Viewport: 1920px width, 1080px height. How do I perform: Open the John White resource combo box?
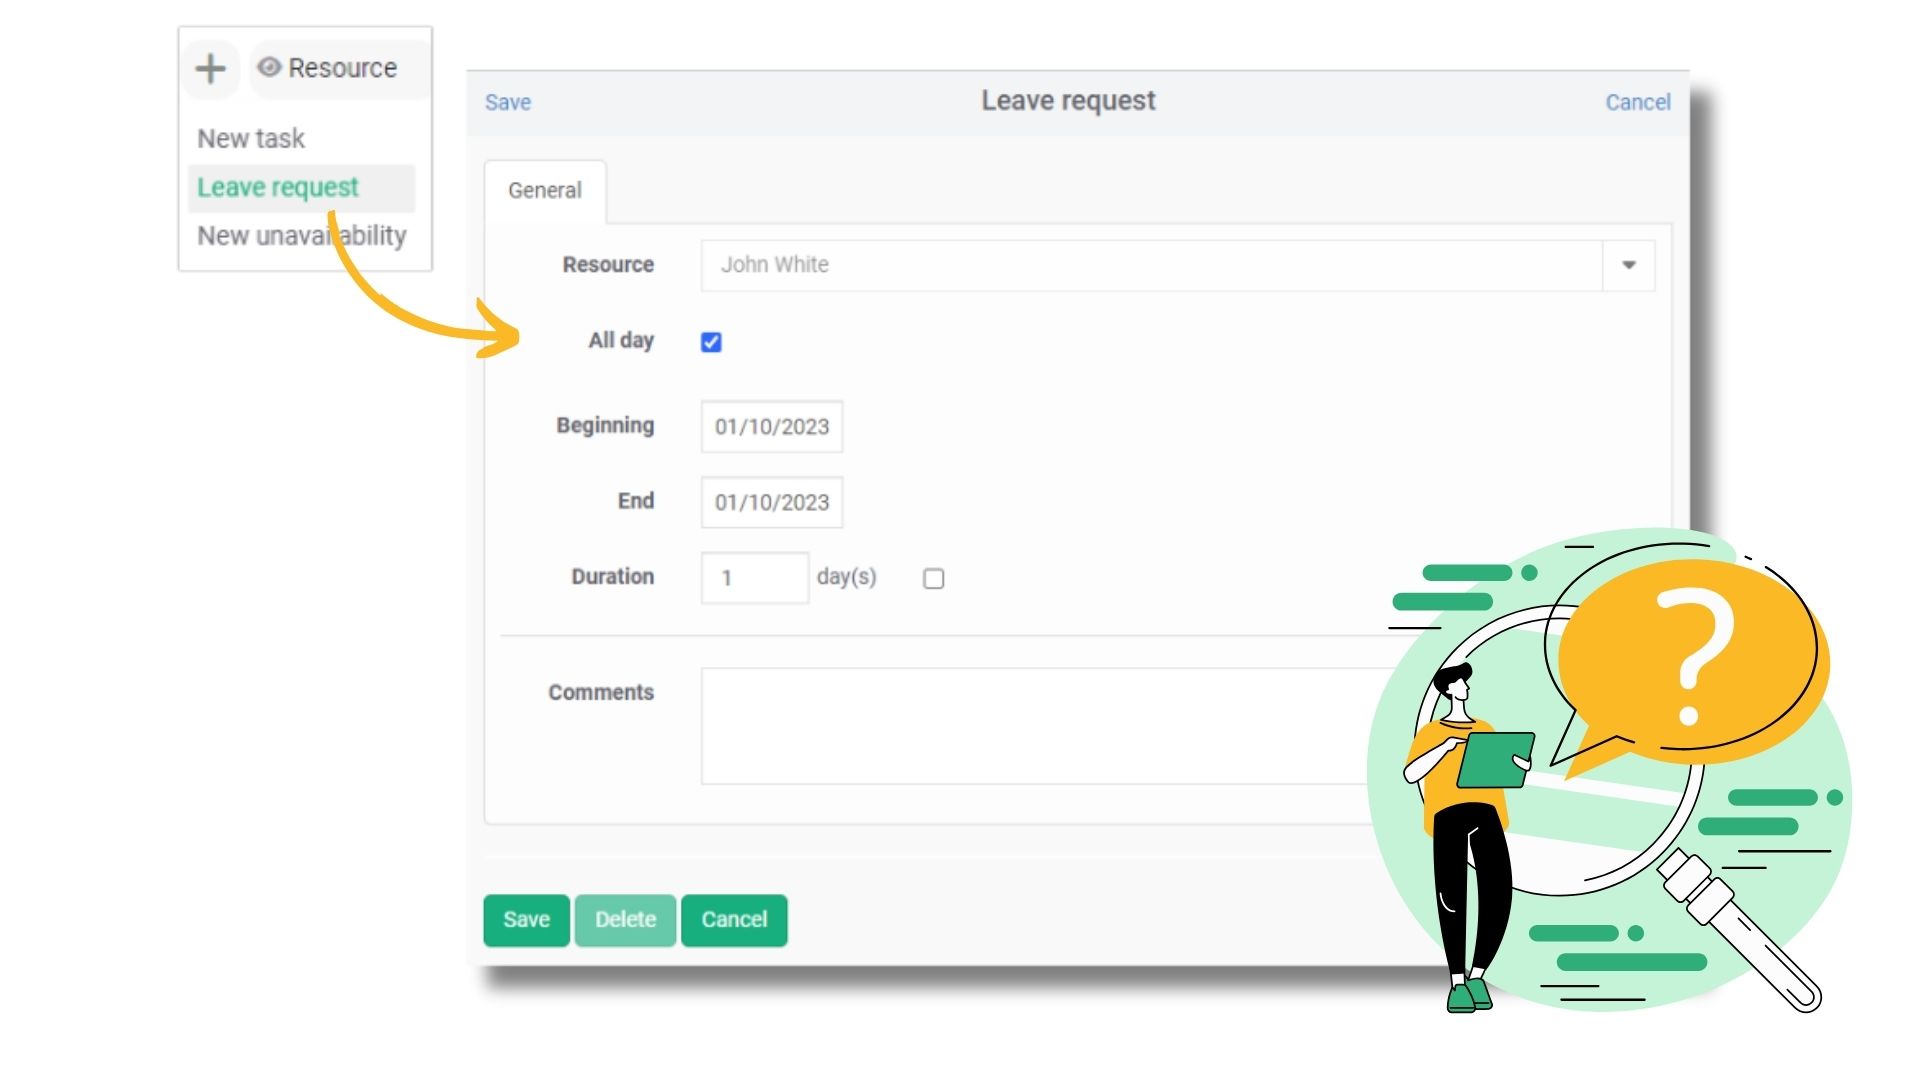(x=1150, y=265)
